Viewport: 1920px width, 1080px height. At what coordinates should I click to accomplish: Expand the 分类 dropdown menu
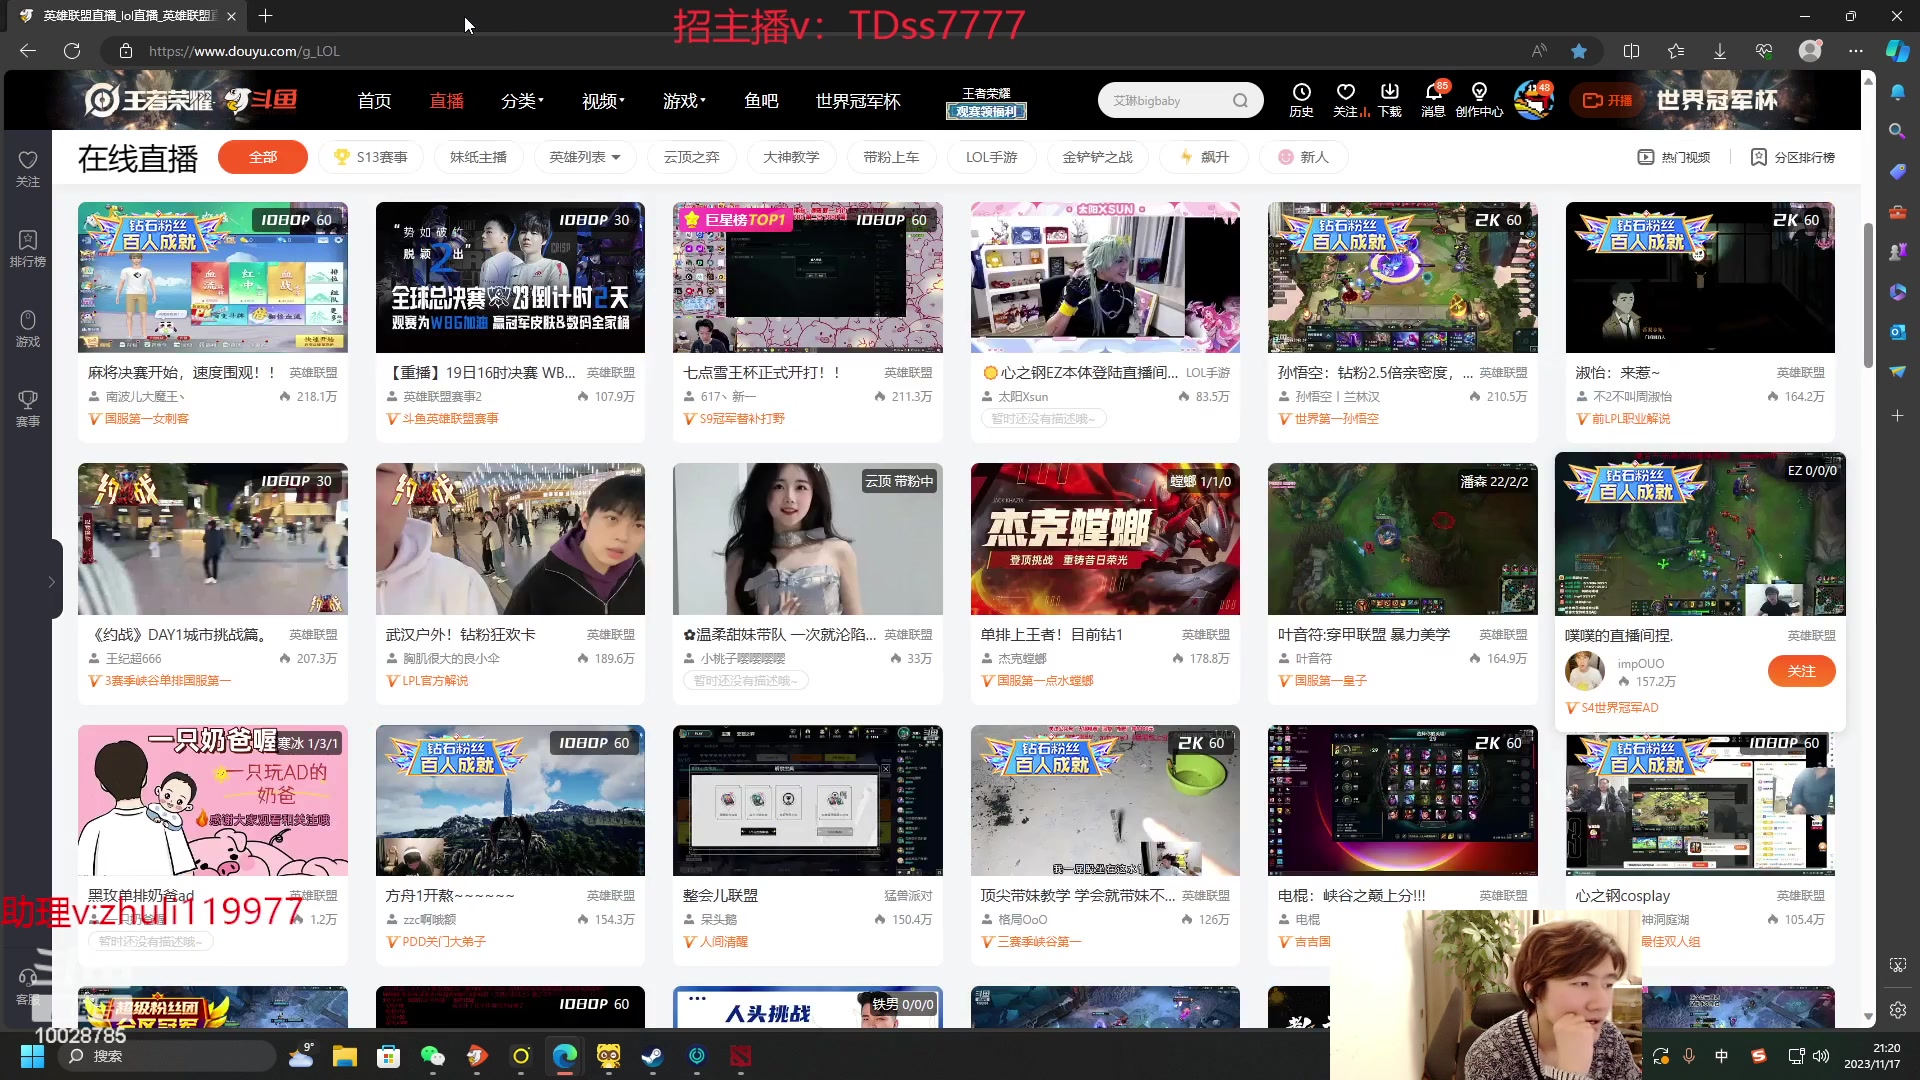(x=522, y=101)
